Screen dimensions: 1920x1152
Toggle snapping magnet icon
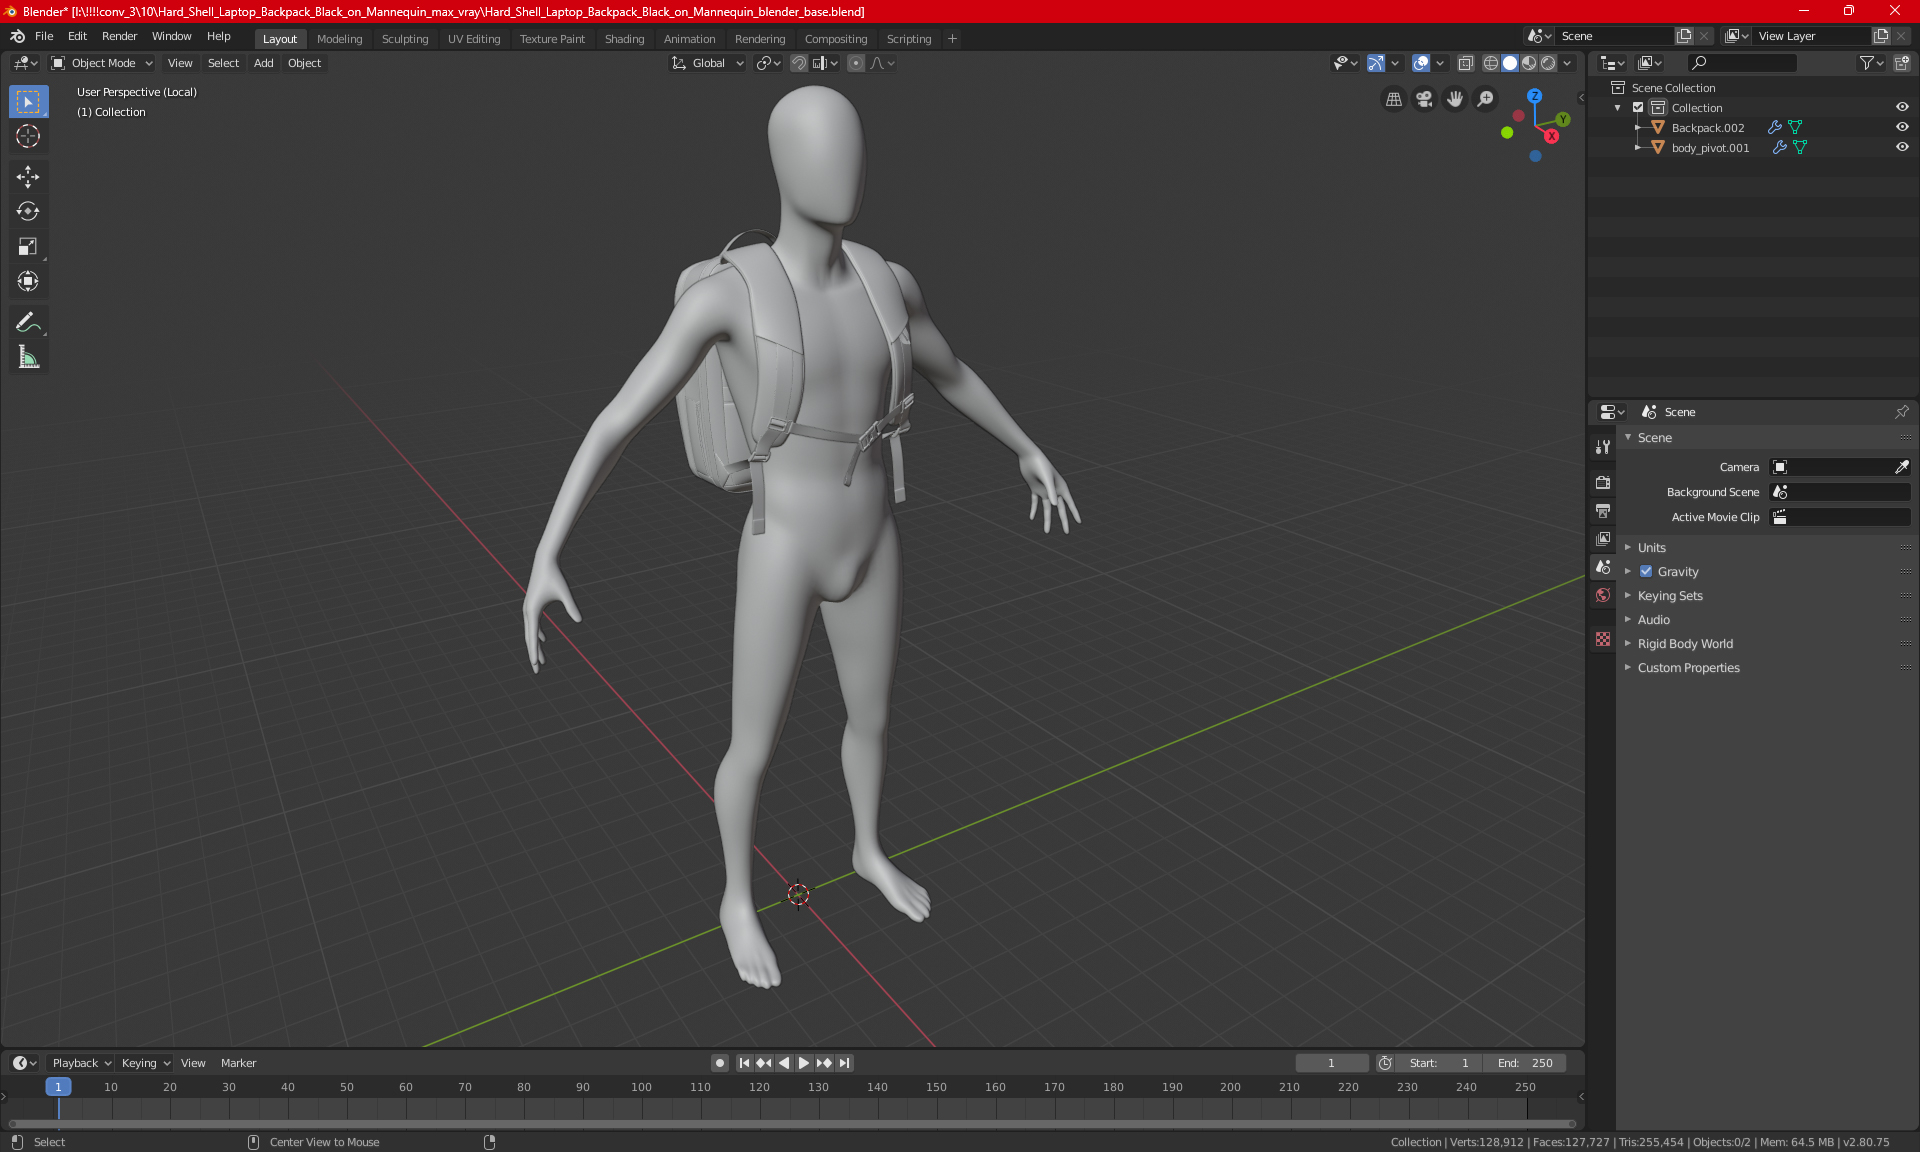pyautogui.click(x=799, y=63)
